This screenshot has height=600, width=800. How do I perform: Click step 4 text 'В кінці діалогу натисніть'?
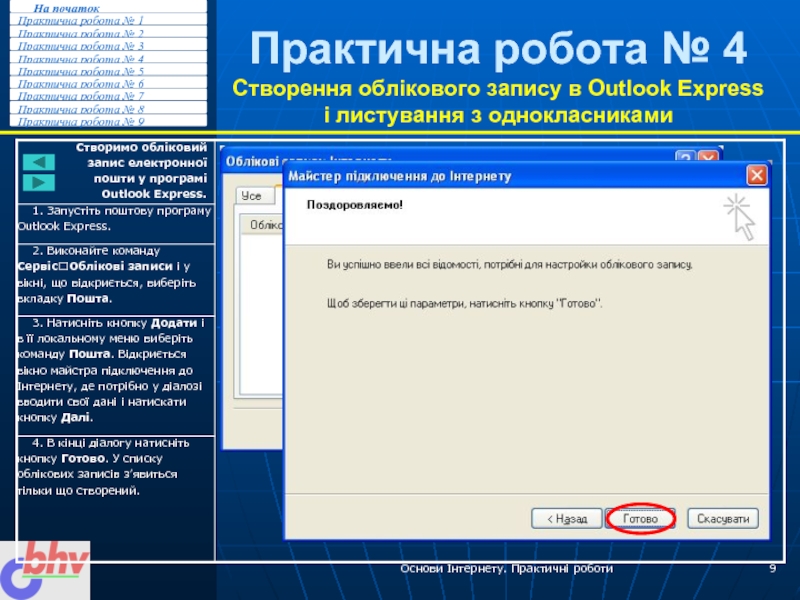(x=118, y=443)
